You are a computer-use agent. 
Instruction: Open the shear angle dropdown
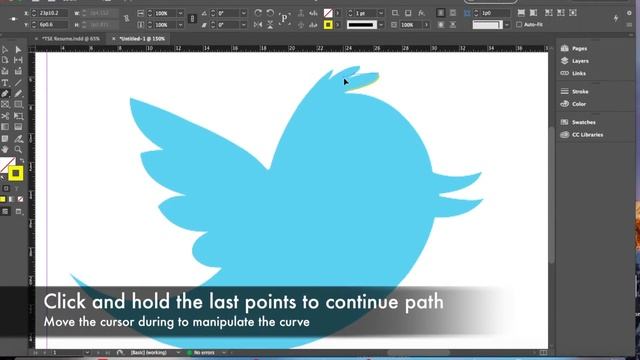click(x=244, y=25)
